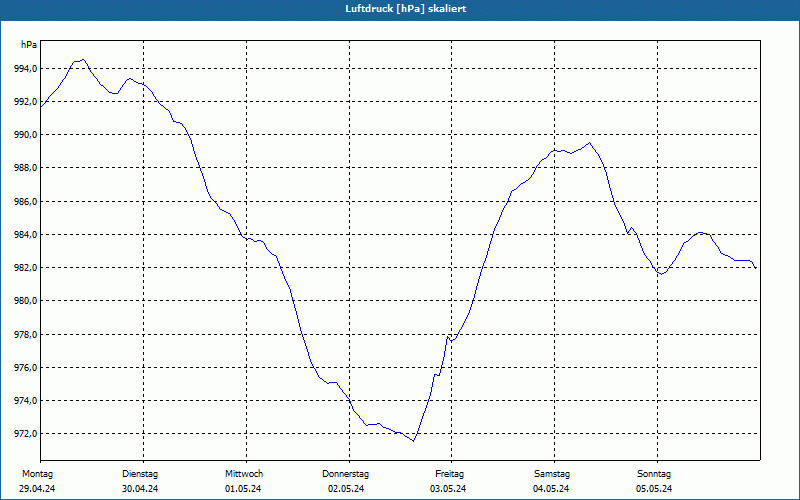
Task: Click the 'Sonntag' day label
Action: [x=654, y=474]
